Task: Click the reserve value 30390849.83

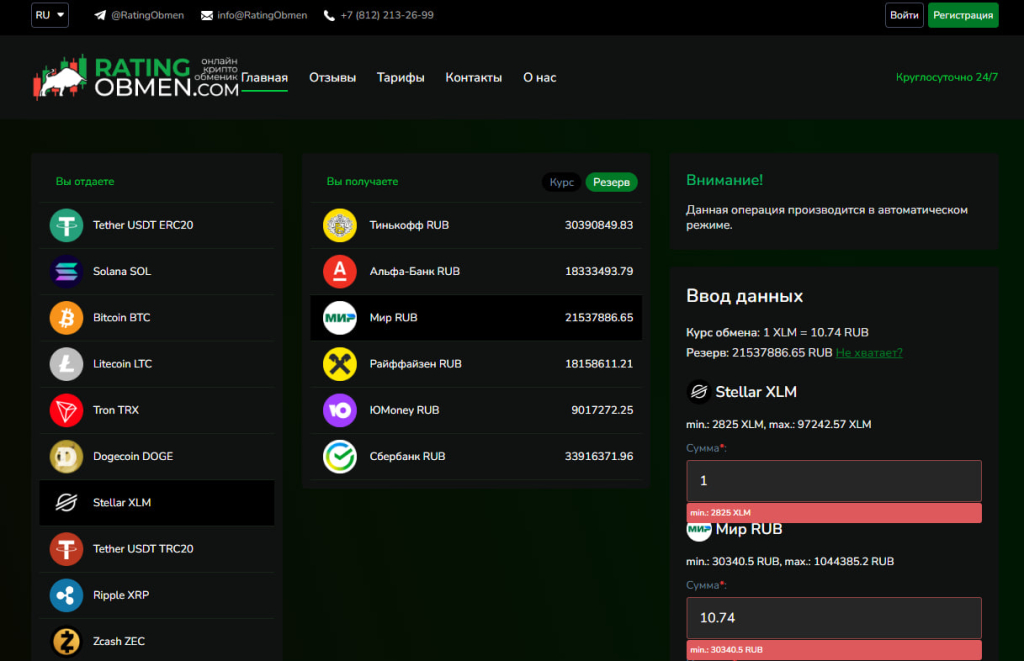Action: click(599, 225)
